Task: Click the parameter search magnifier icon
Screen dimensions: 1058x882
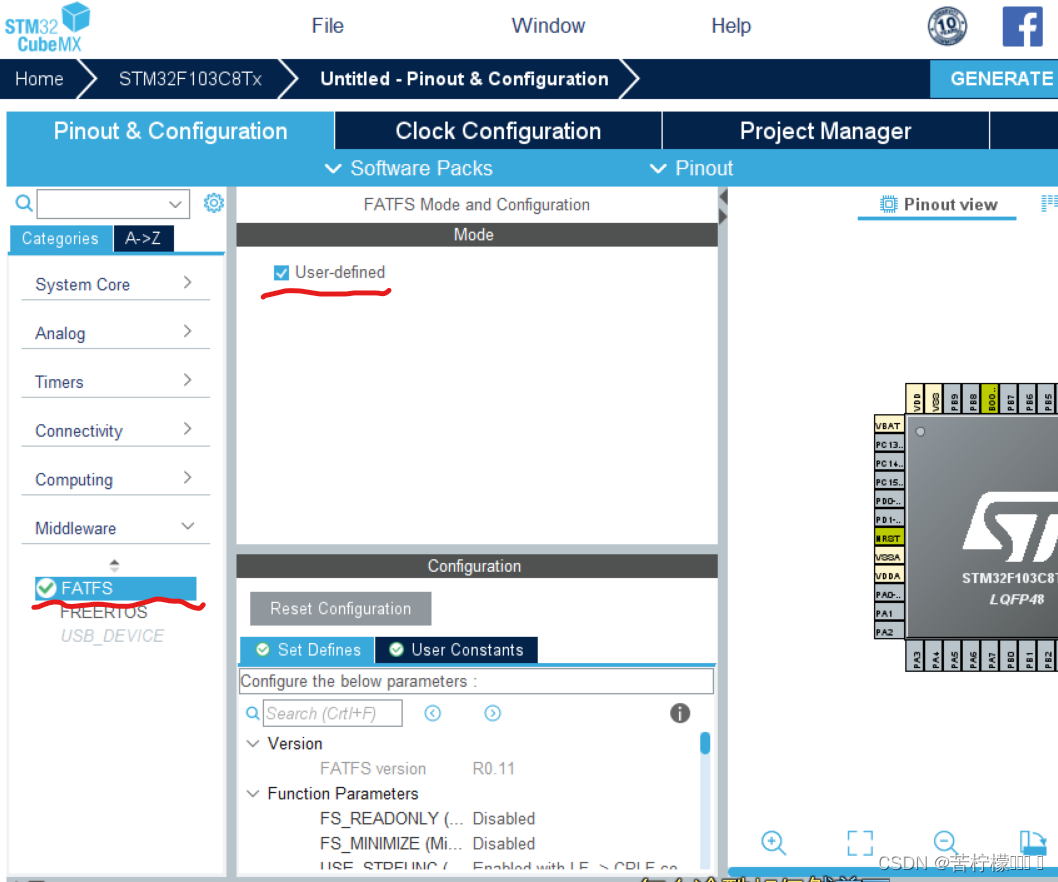Action: click(x=252, y=713)
